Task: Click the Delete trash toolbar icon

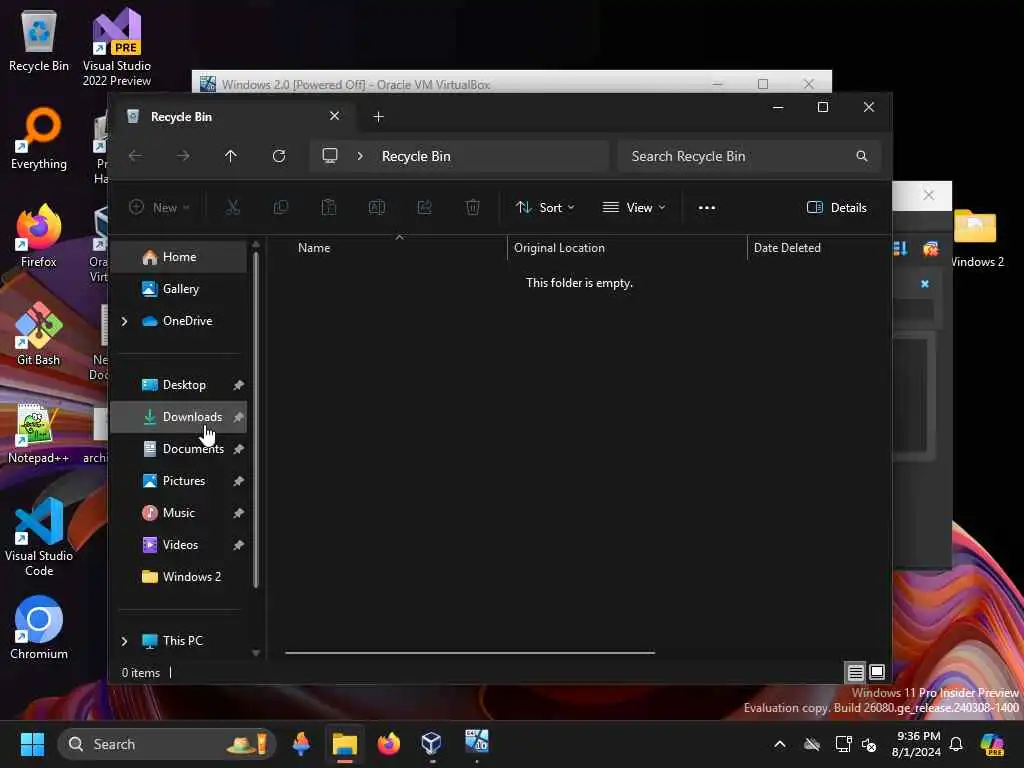Action: (473, 208)
